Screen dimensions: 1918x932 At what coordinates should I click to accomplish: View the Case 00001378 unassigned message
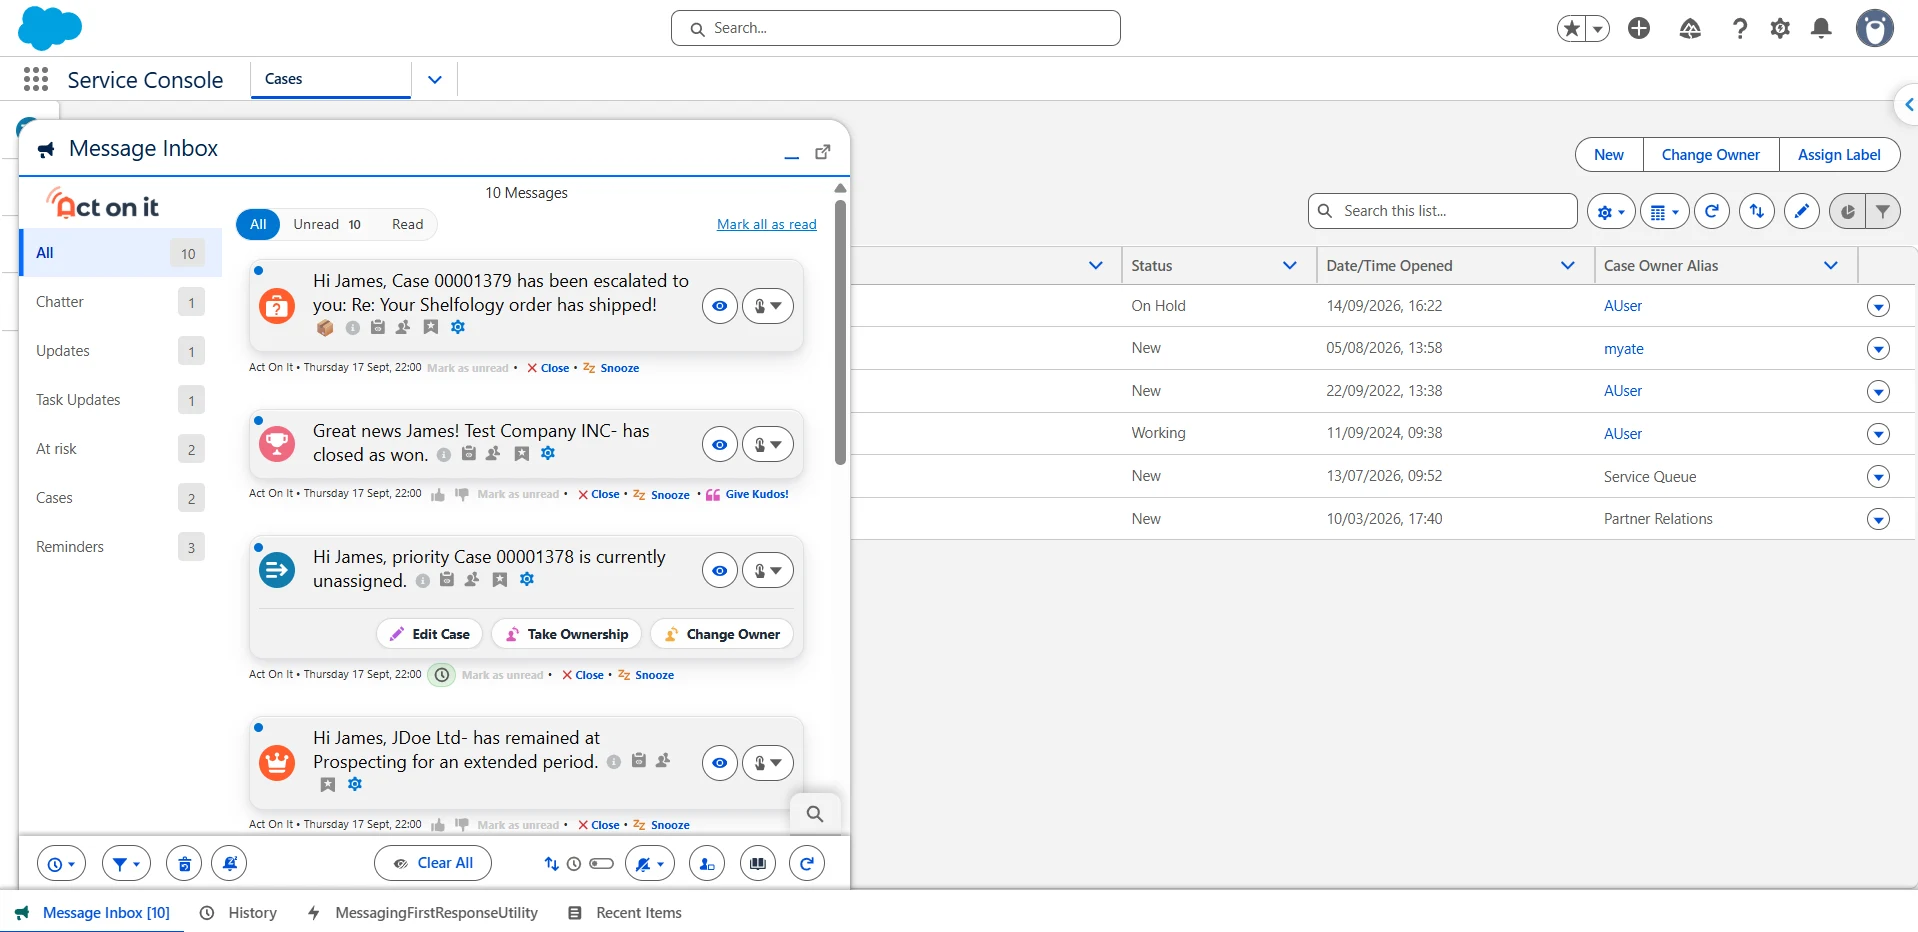(720, 570)
